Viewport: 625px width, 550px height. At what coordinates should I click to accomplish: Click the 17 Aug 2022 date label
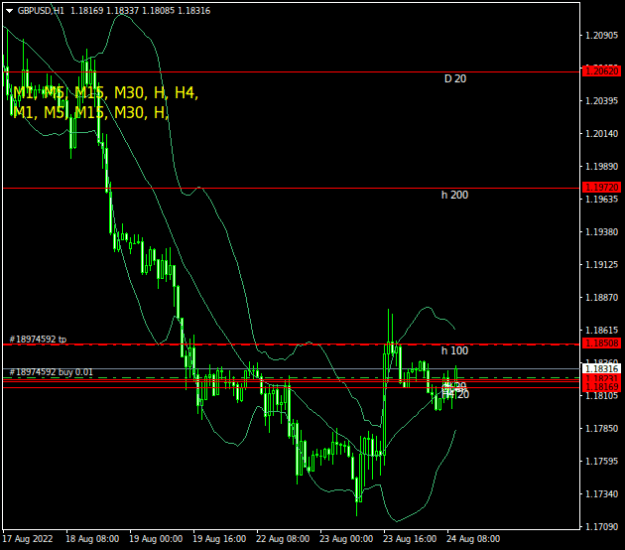pos(28,539)
